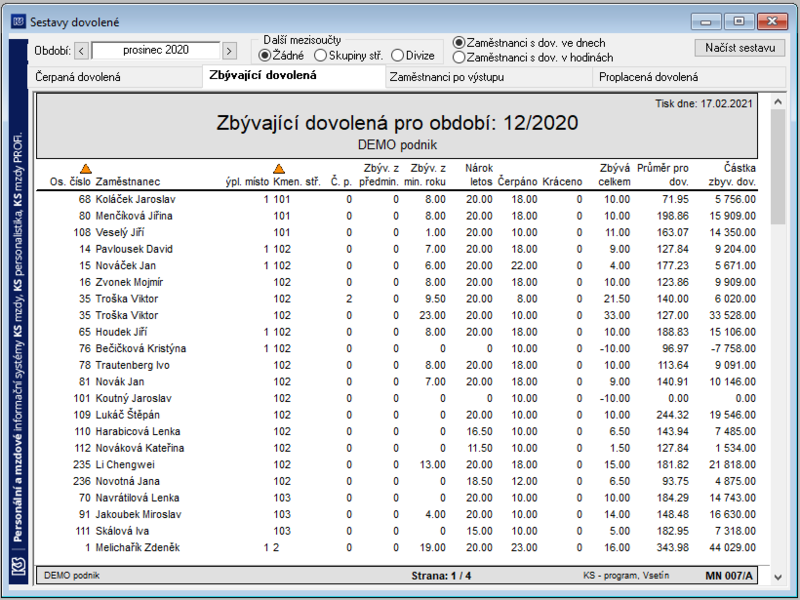Click the Zbývá celkem column header

tap(614, 175)
